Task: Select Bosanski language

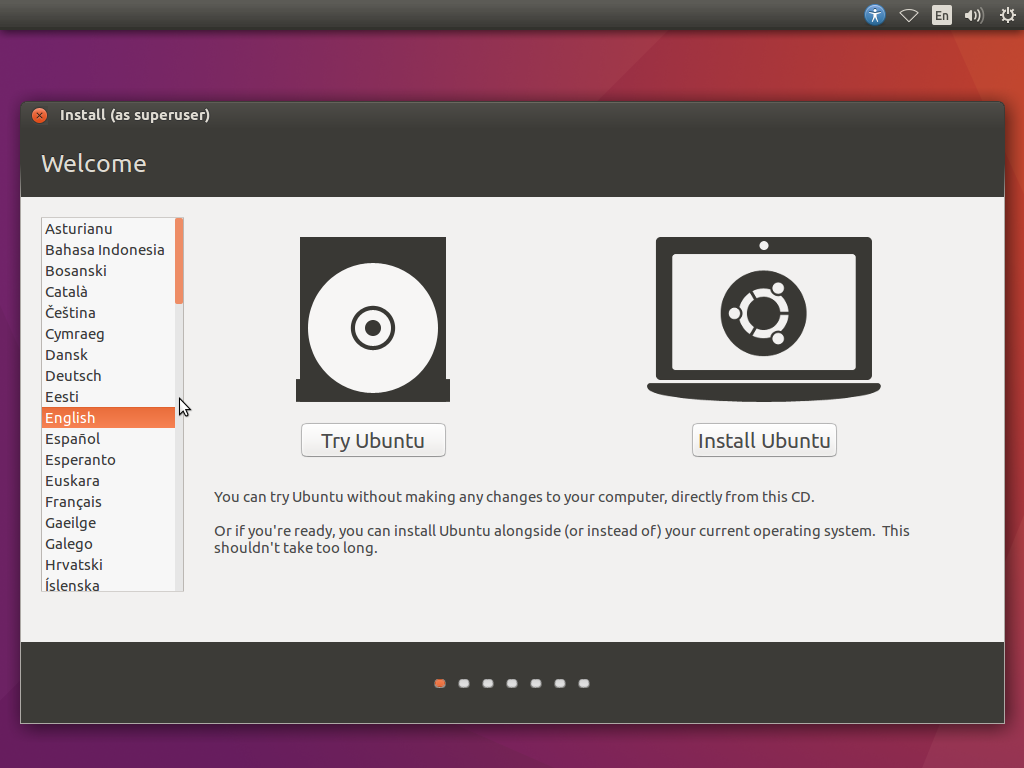Action: [108, 270]
